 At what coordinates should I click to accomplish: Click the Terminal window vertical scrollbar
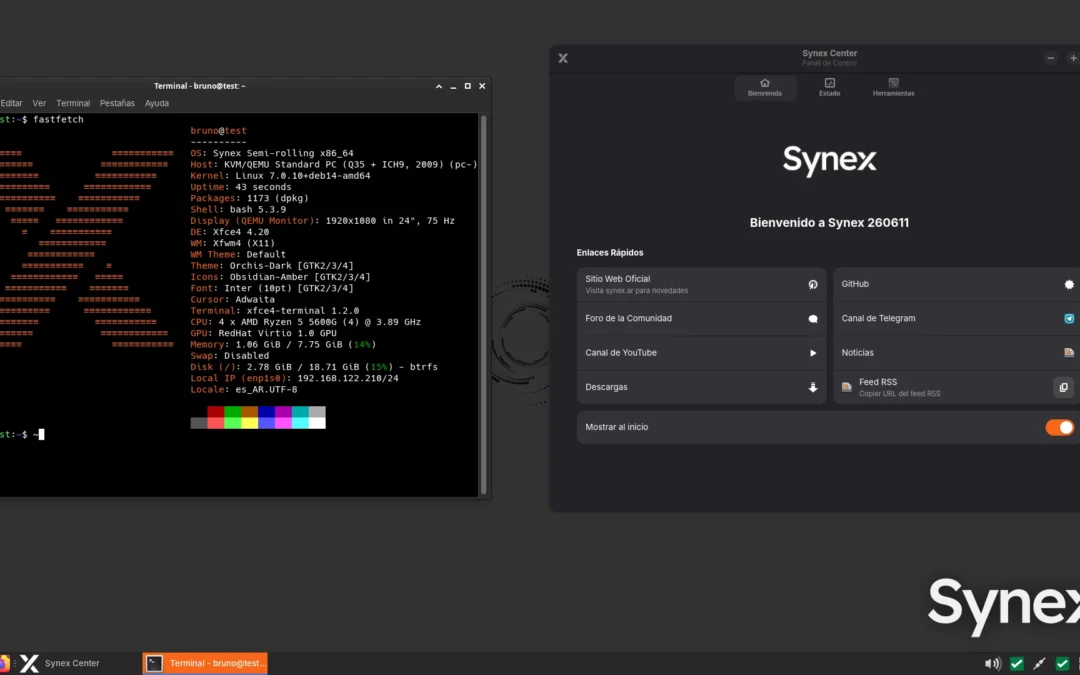pos(484,304)
